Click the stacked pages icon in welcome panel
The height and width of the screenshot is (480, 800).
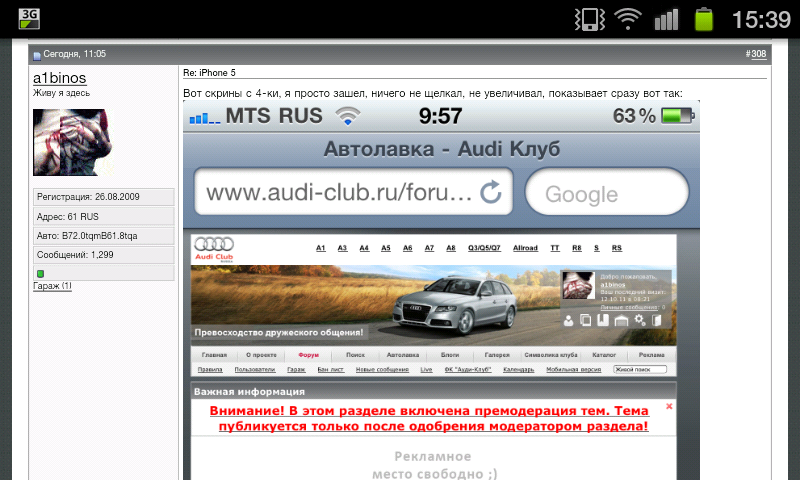coord(586,320)
